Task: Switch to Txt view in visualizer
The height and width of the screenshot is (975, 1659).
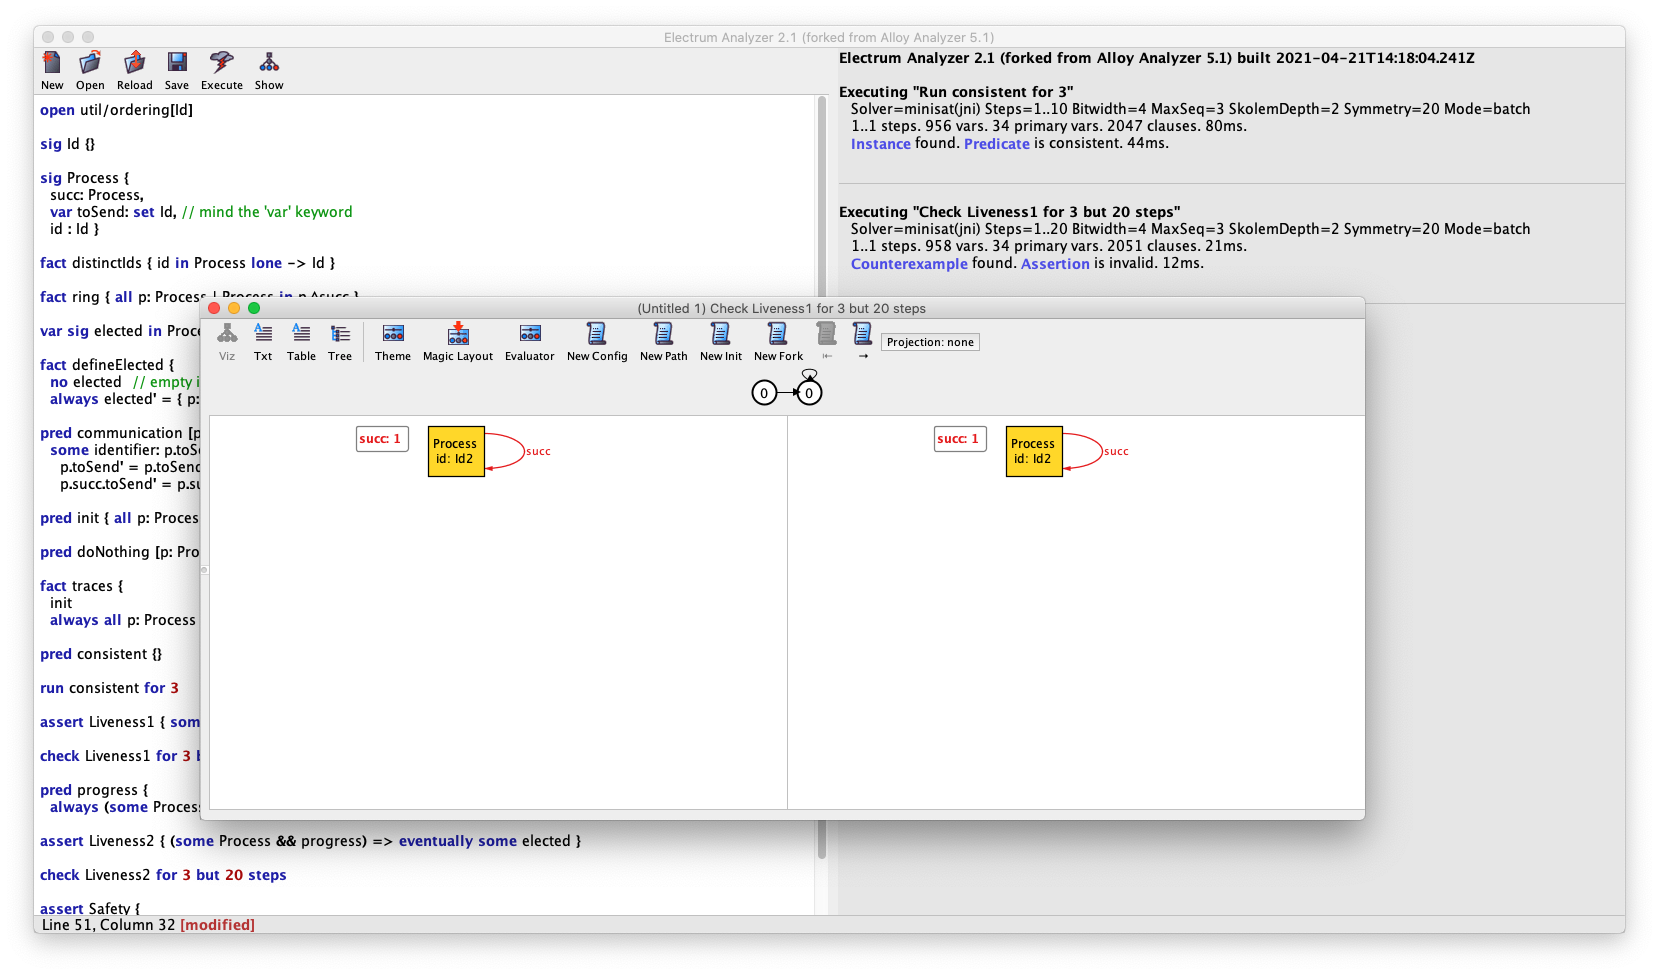Action: [x=263, y=342]
